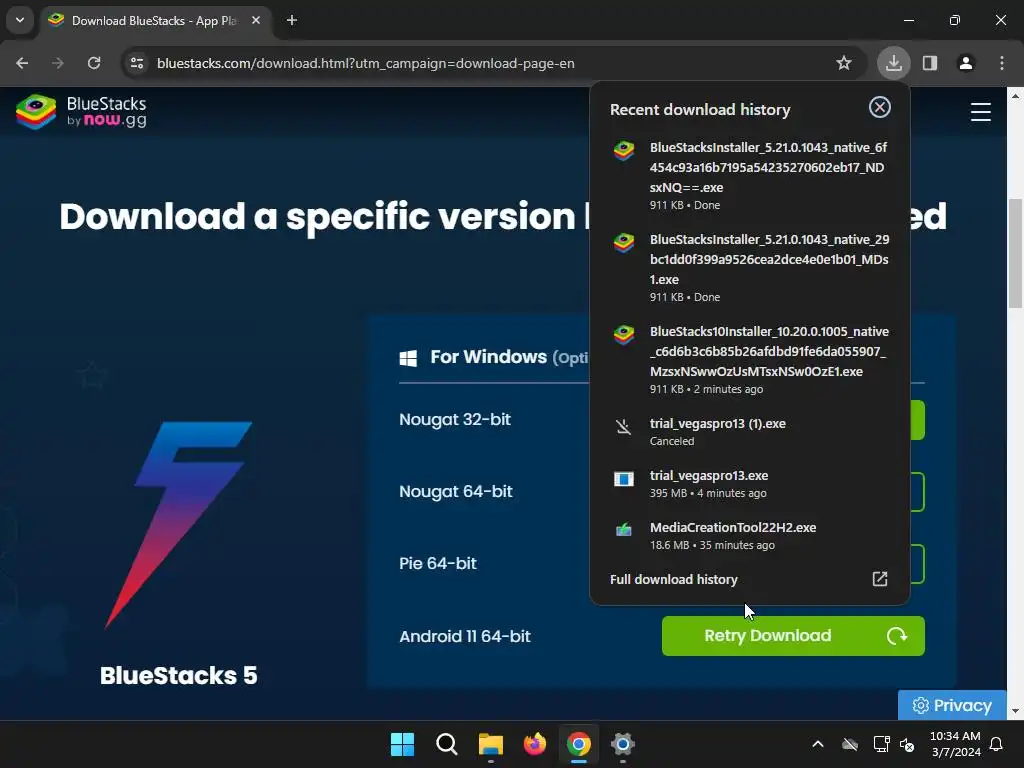Click the muted volume tray icon

pyautogui.click(x=907, y=744)
